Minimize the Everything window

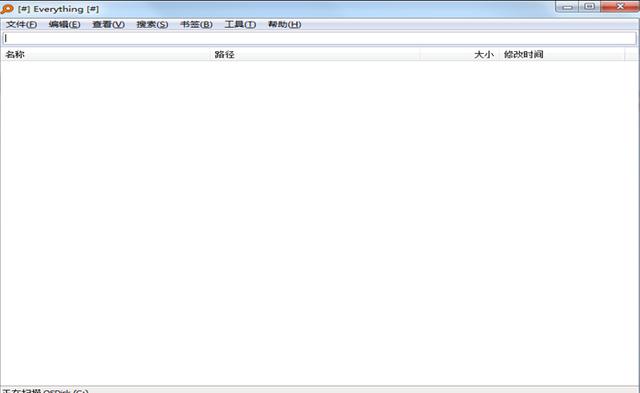(x=567, y=7)
